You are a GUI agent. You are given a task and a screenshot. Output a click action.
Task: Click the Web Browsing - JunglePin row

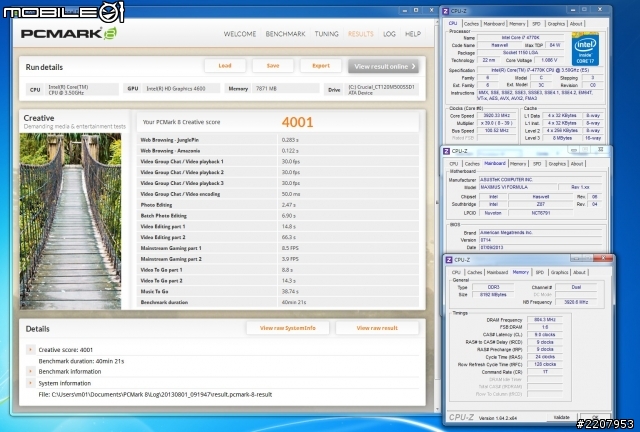click(x=278, y=140)
